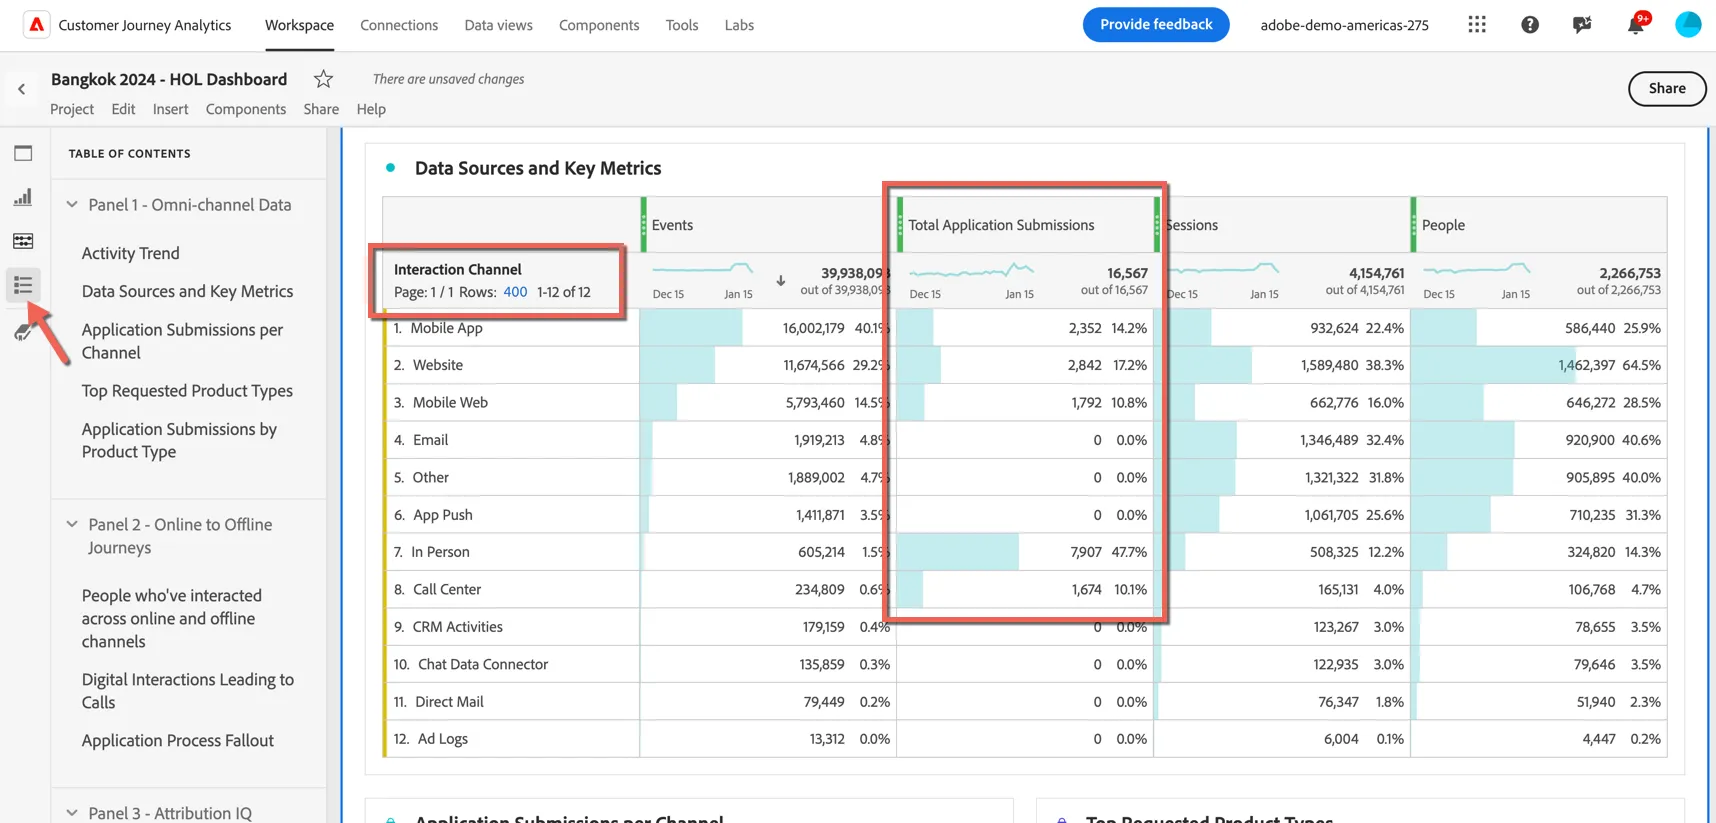Image resolution: width=1716 pixels, height=823 pixels.
Task: Open the Insert menu
Action: point(170,109)
